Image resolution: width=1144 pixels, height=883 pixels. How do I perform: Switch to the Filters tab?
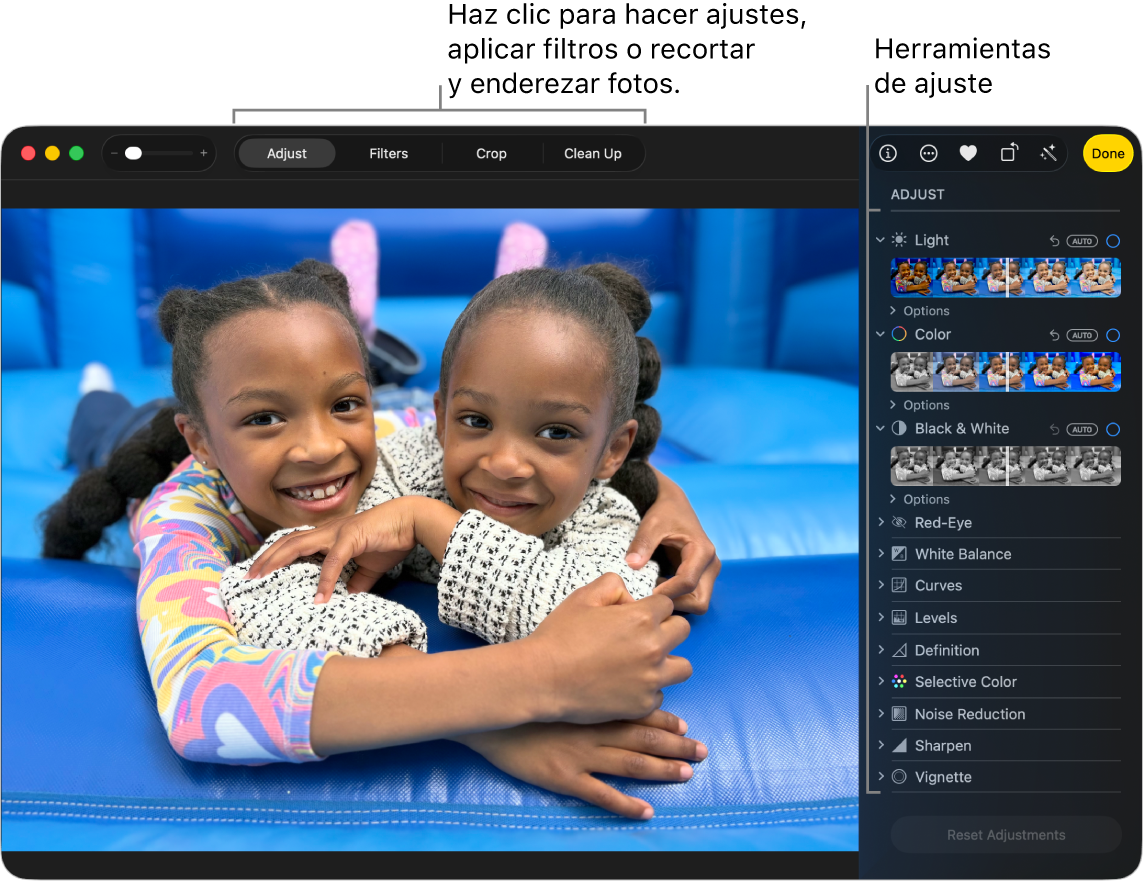pos(388,153)
